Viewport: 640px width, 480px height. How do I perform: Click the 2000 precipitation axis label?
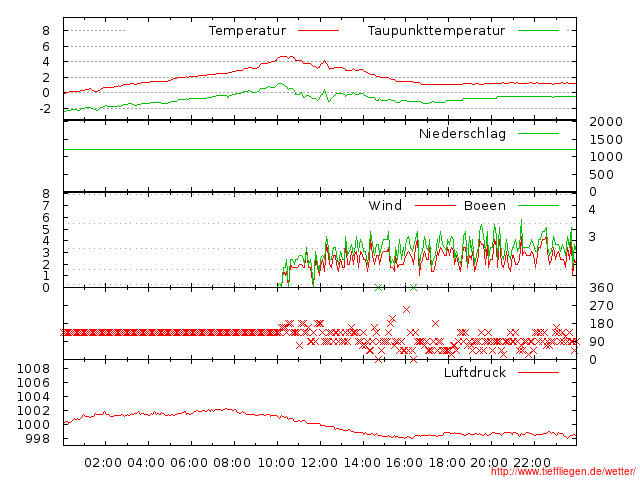click(x=606, y=122)
